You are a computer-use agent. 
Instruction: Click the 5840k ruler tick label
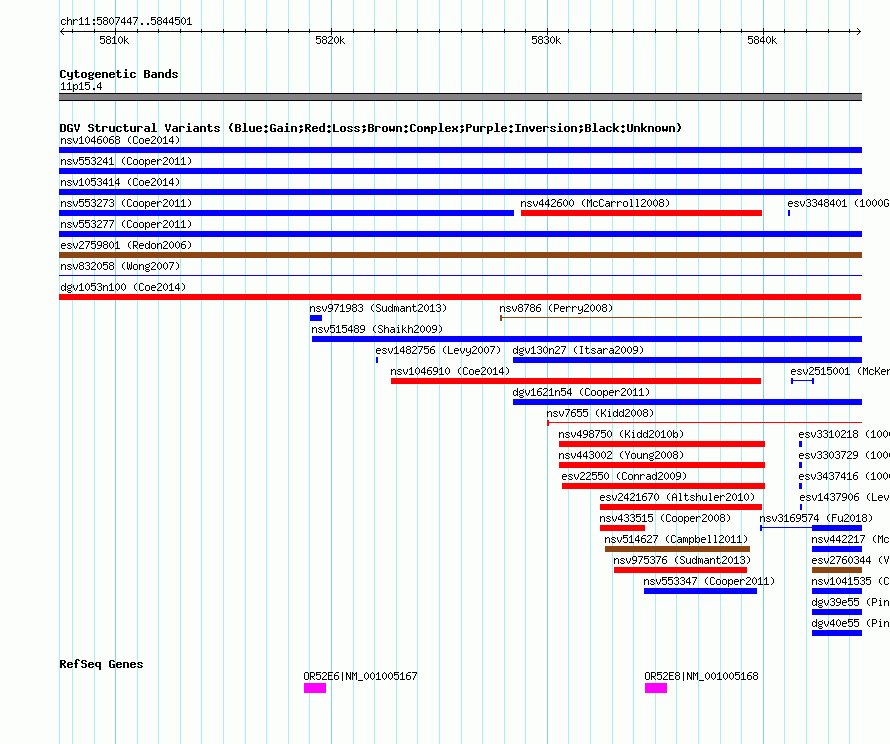point(762,40)
